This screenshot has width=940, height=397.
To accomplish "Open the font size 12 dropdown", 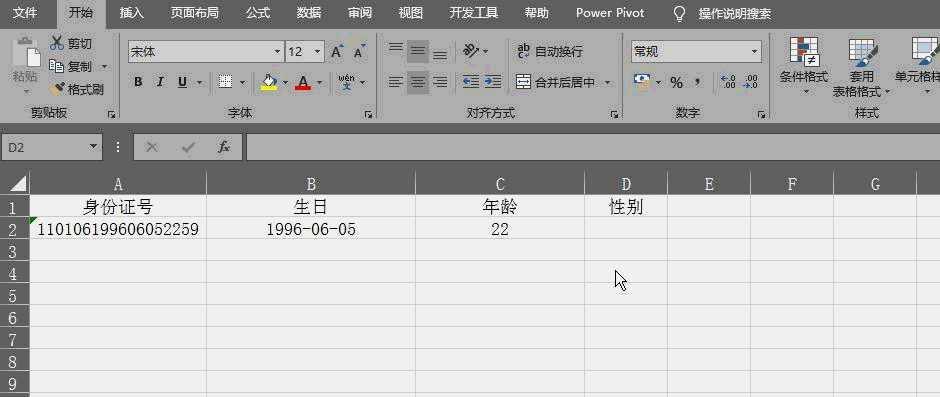I will (318, 52).
